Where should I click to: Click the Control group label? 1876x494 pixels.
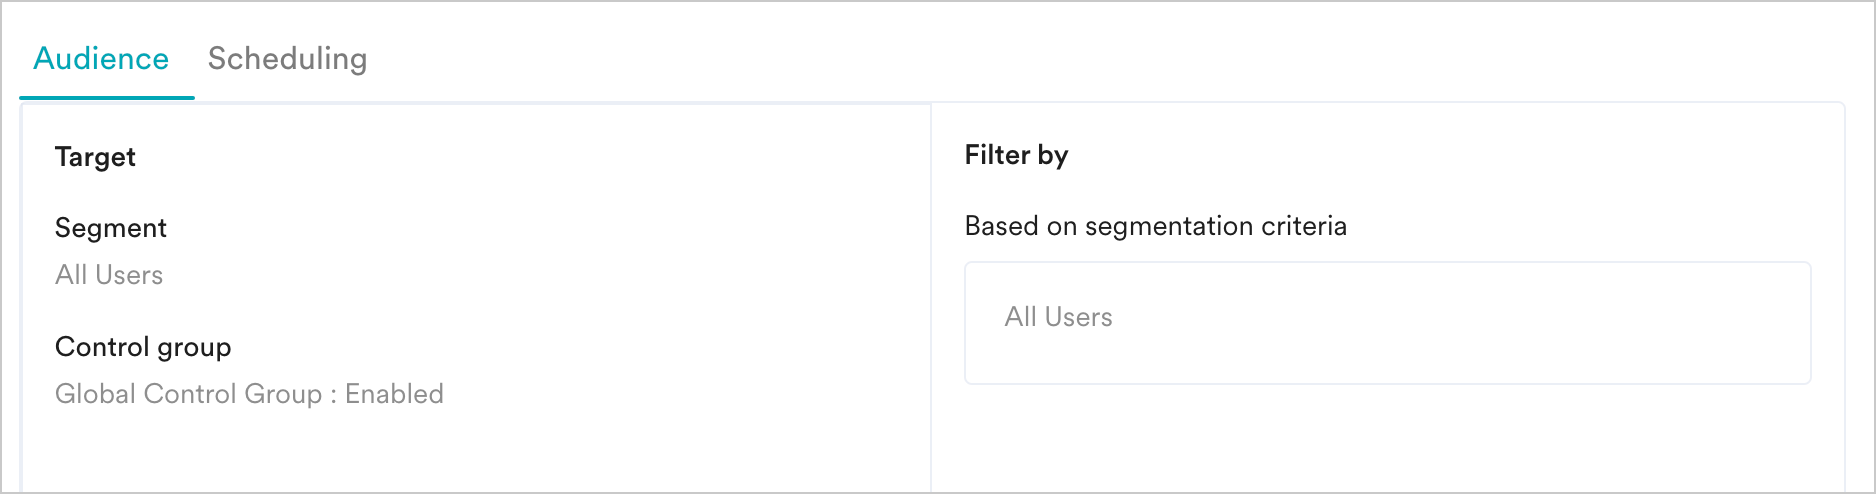tap(143, 347)
